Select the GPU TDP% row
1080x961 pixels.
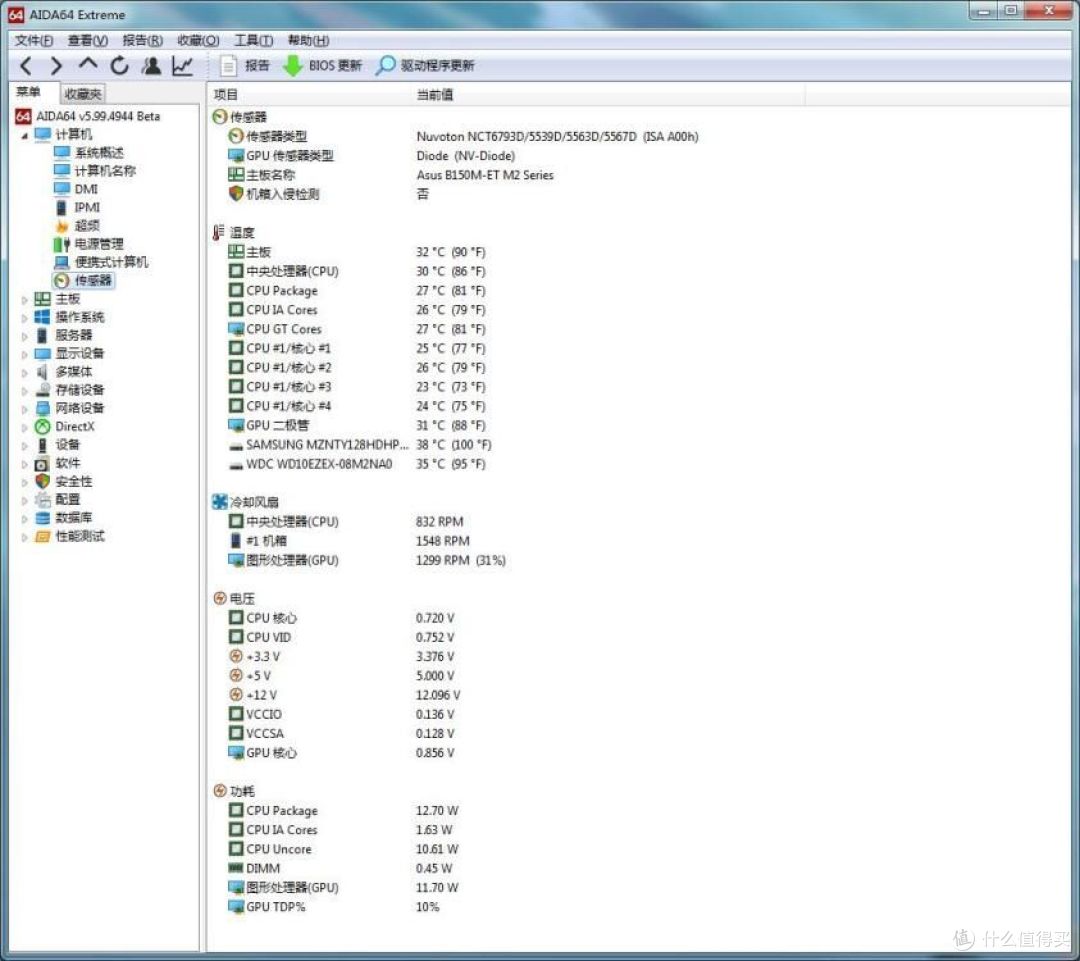pyautogui.click(x=335, y=907)
